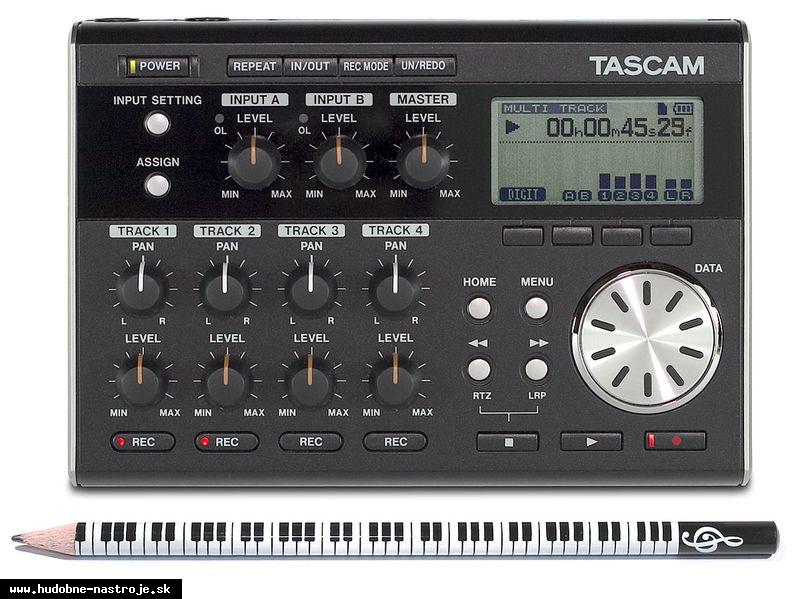Click the www.hudobne-nastroje.sk link
Image resolution: width=800 pixels, height=599 pixels.
[x=90, y=589]
